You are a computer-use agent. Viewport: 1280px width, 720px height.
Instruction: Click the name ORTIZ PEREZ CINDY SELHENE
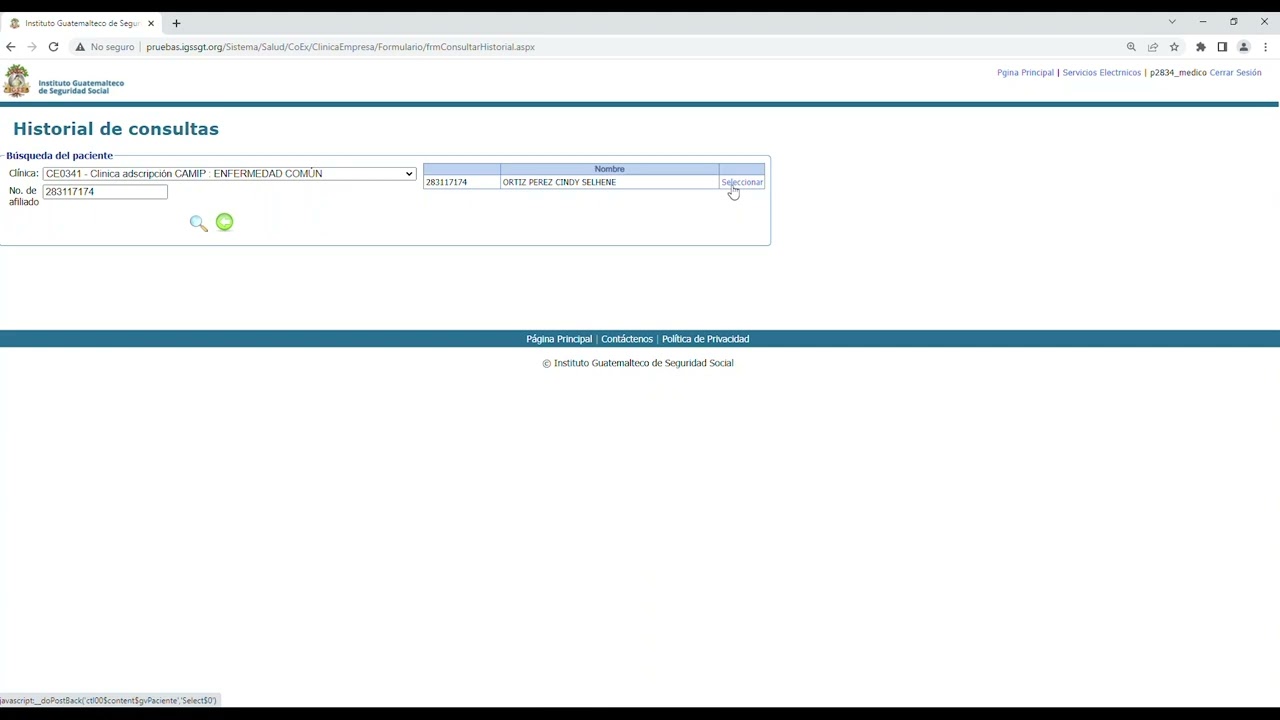coord(559,182)
